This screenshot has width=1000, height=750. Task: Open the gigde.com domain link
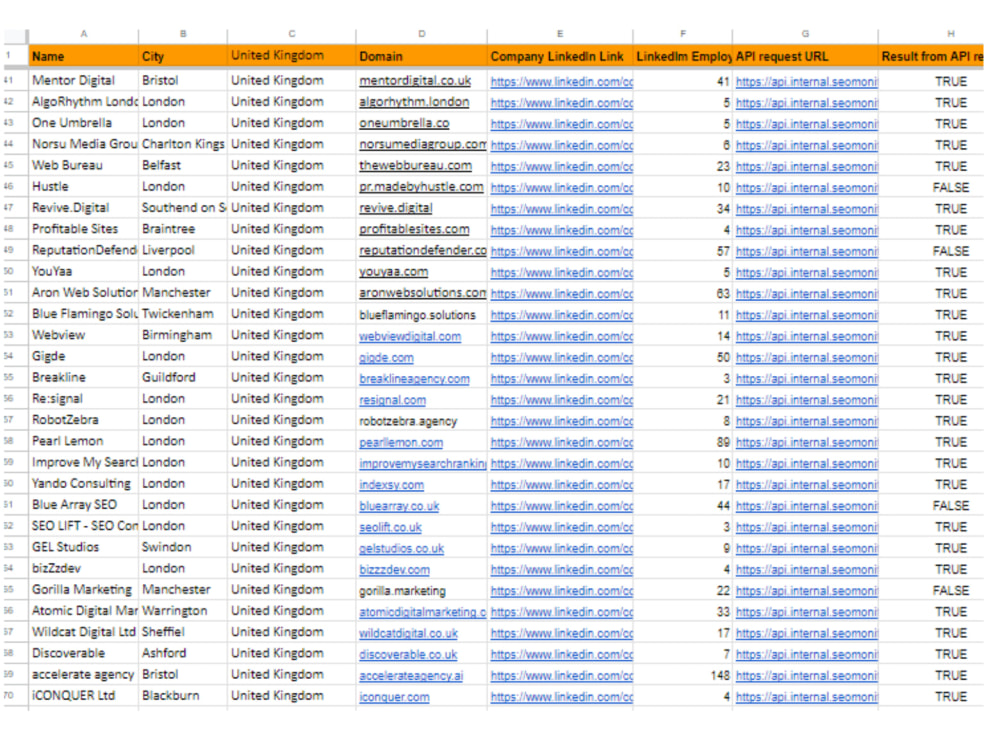click(386, 357)
